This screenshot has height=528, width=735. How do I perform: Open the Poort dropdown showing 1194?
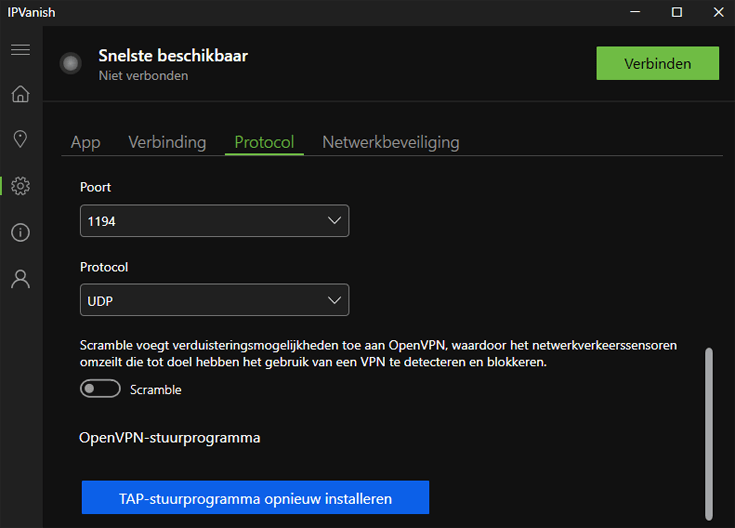(x=215, y=221)
